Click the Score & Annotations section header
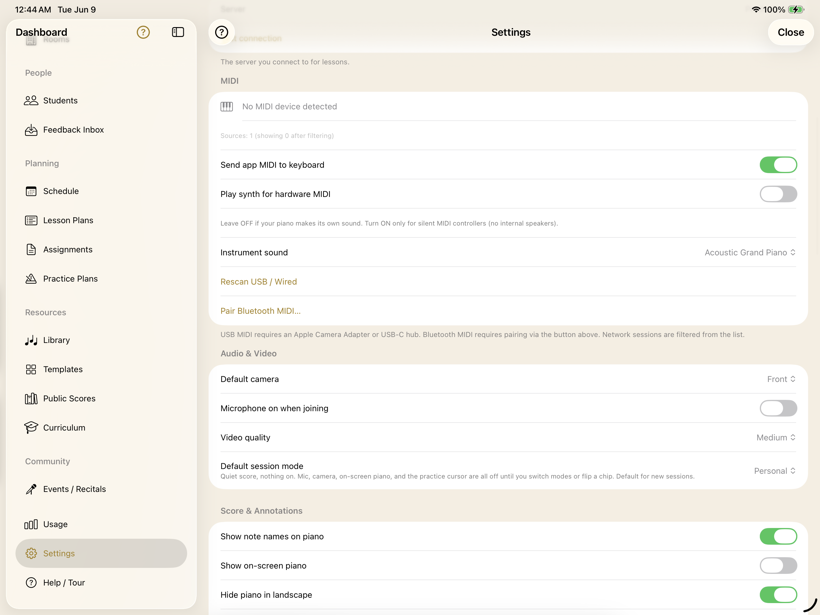The image size is (820, 615). click(261, 511)
